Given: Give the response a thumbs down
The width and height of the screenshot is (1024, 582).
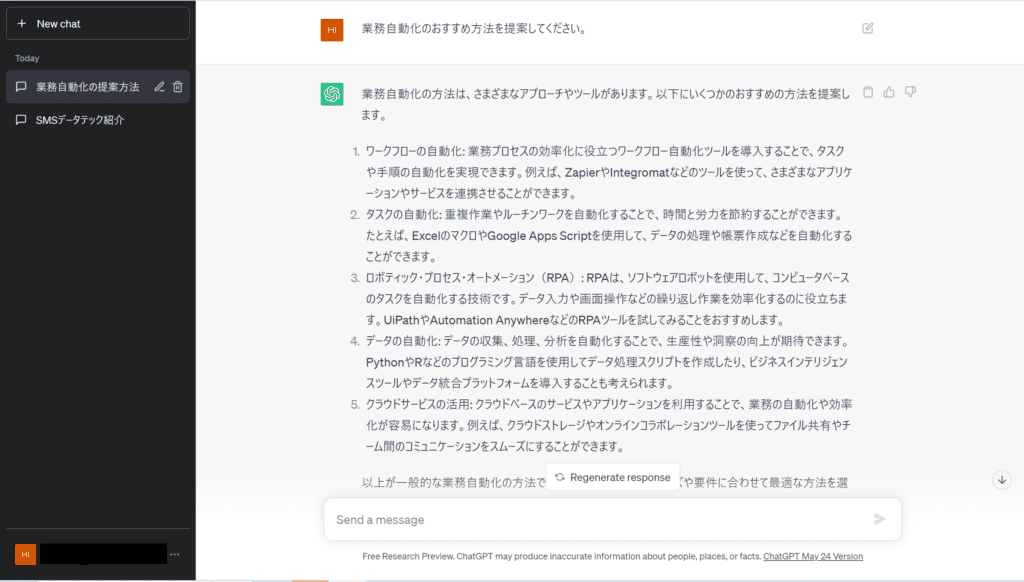Looking at the screenshot, I should (910, 92).
